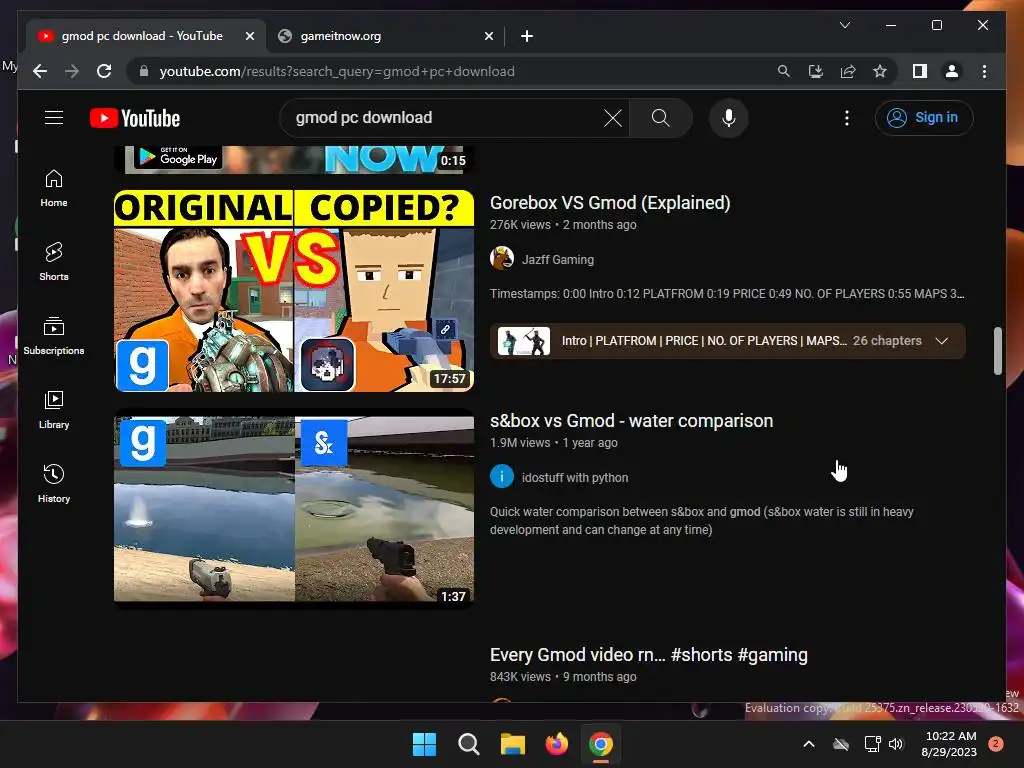Select the gmod pc download YouTube tab
1024x768 pixels.
(146, 36)
